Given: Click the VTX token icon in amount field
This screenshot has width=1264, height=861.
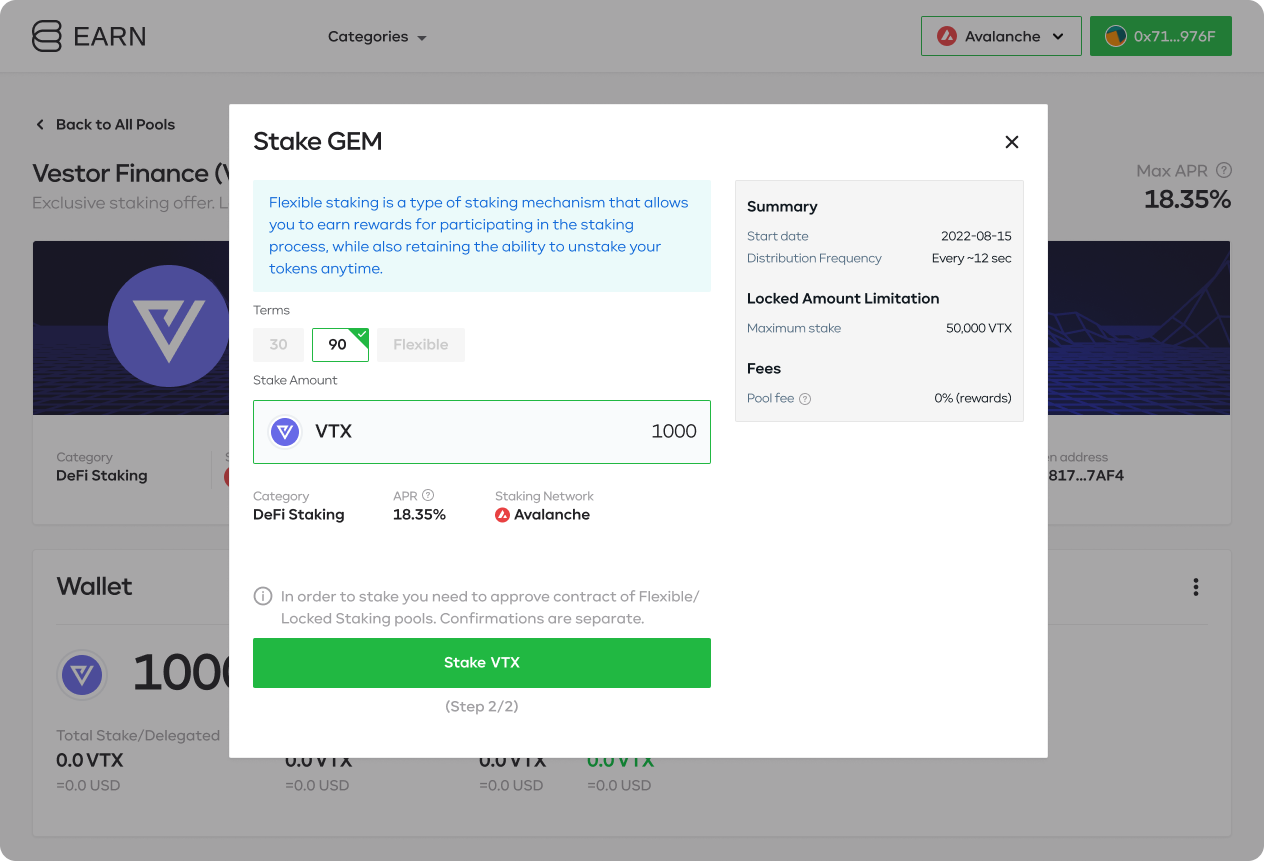Looking at the screenshot, I should (285, 432).
